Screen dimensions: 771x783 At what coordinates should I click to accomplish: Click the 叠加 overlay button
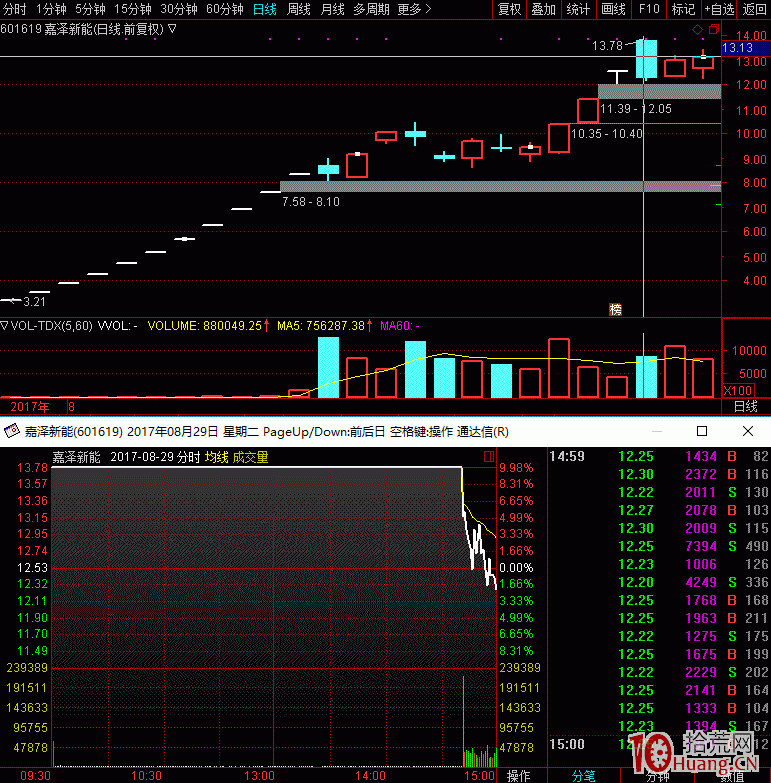coord(544,9)
